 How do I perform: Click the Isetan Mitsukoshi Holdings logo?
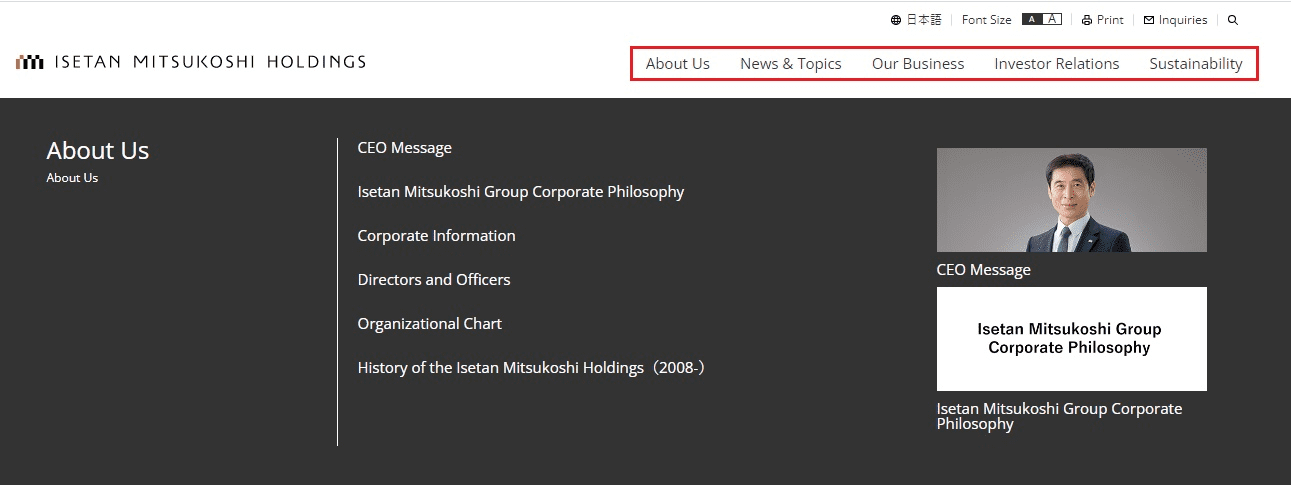[x=191, y=62]
